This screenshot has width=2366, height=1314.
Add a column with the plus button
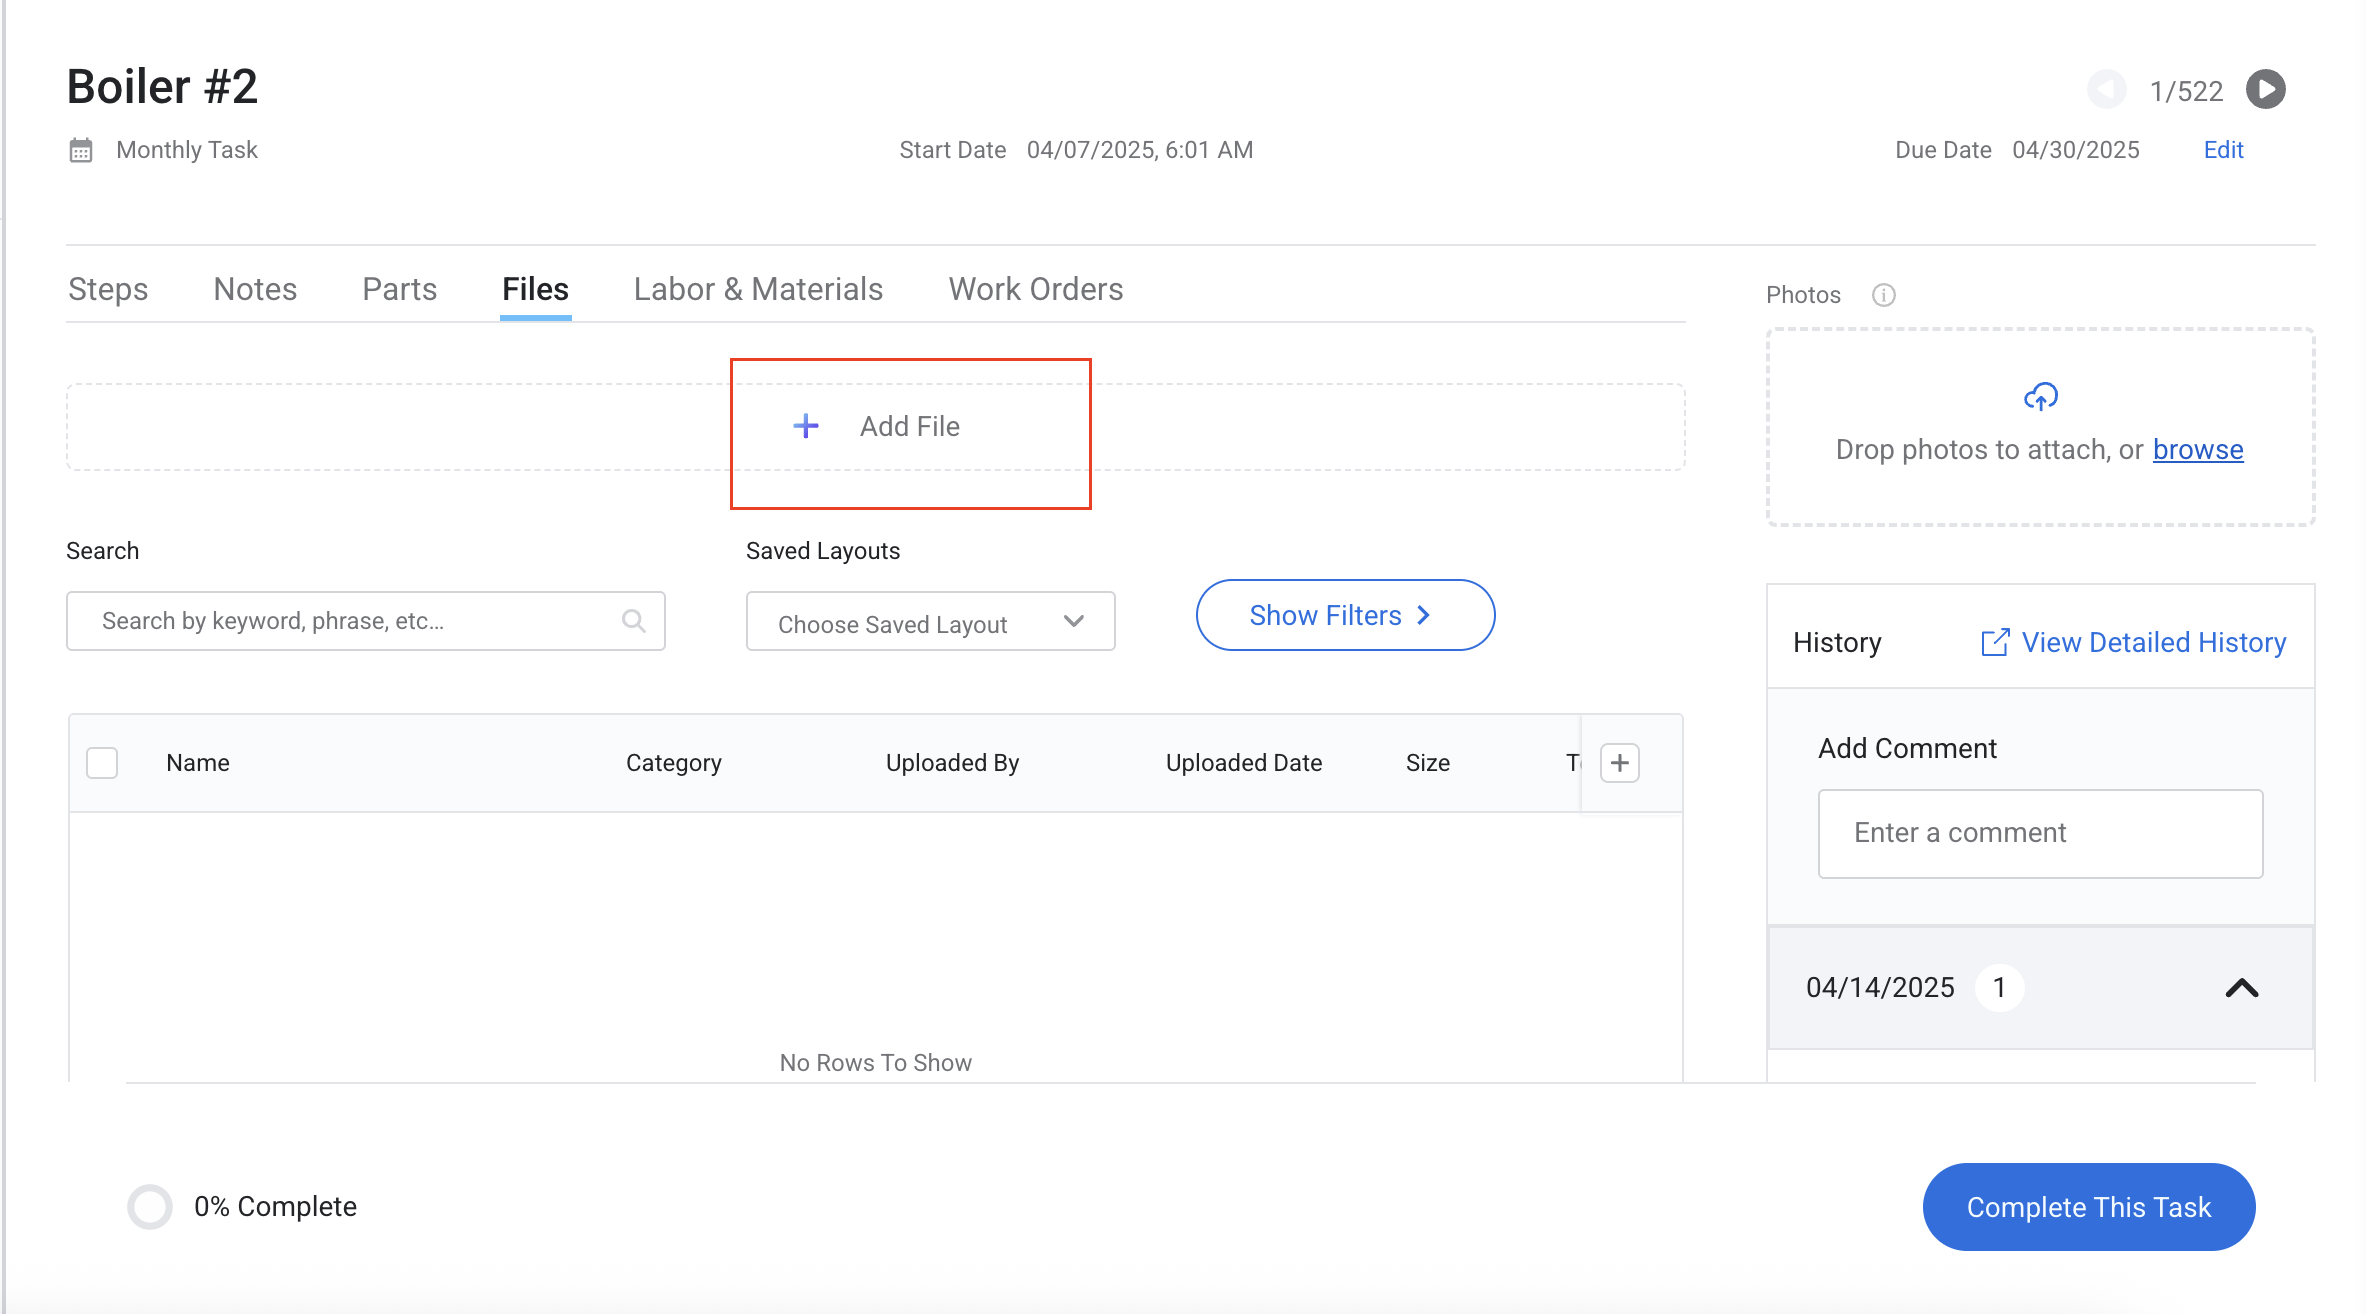[1620, 763]
